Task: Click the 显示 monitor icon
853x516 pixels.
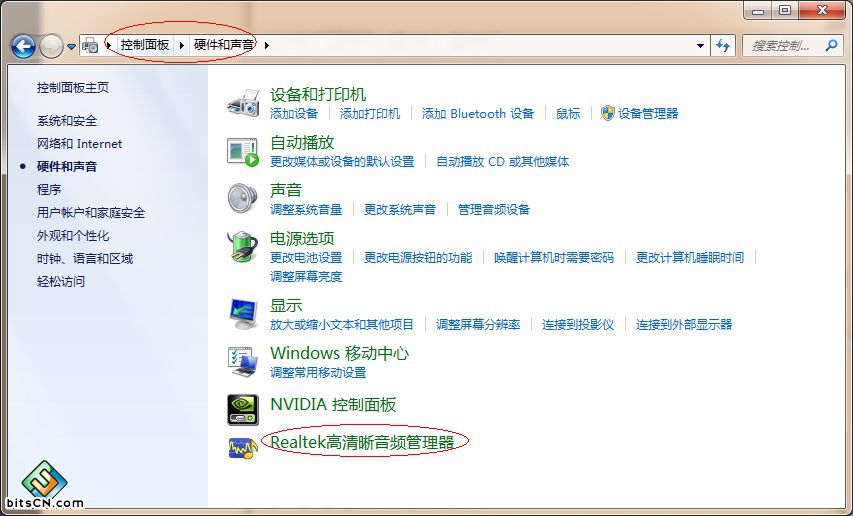Action: [x=243, y=314]
